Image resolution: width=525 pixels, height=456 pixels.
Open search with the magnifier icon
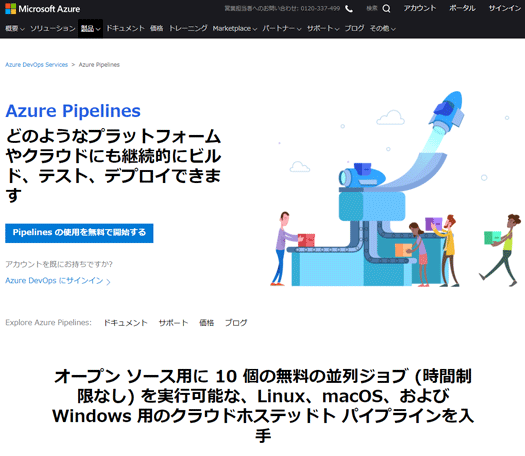[386, 9]
